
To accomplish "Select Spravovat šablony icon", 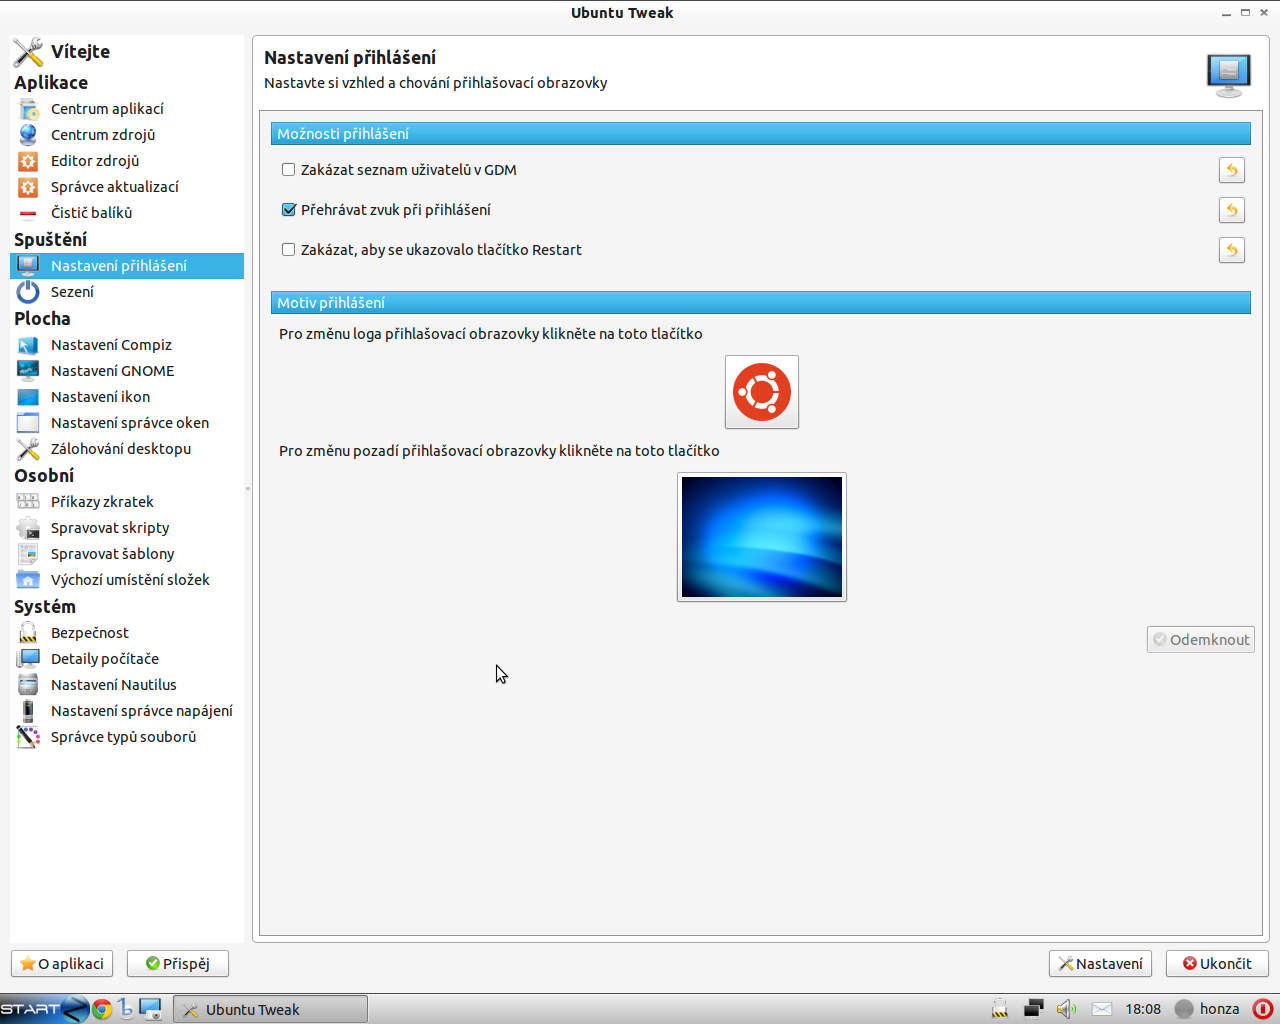I will tap(28, 554).
